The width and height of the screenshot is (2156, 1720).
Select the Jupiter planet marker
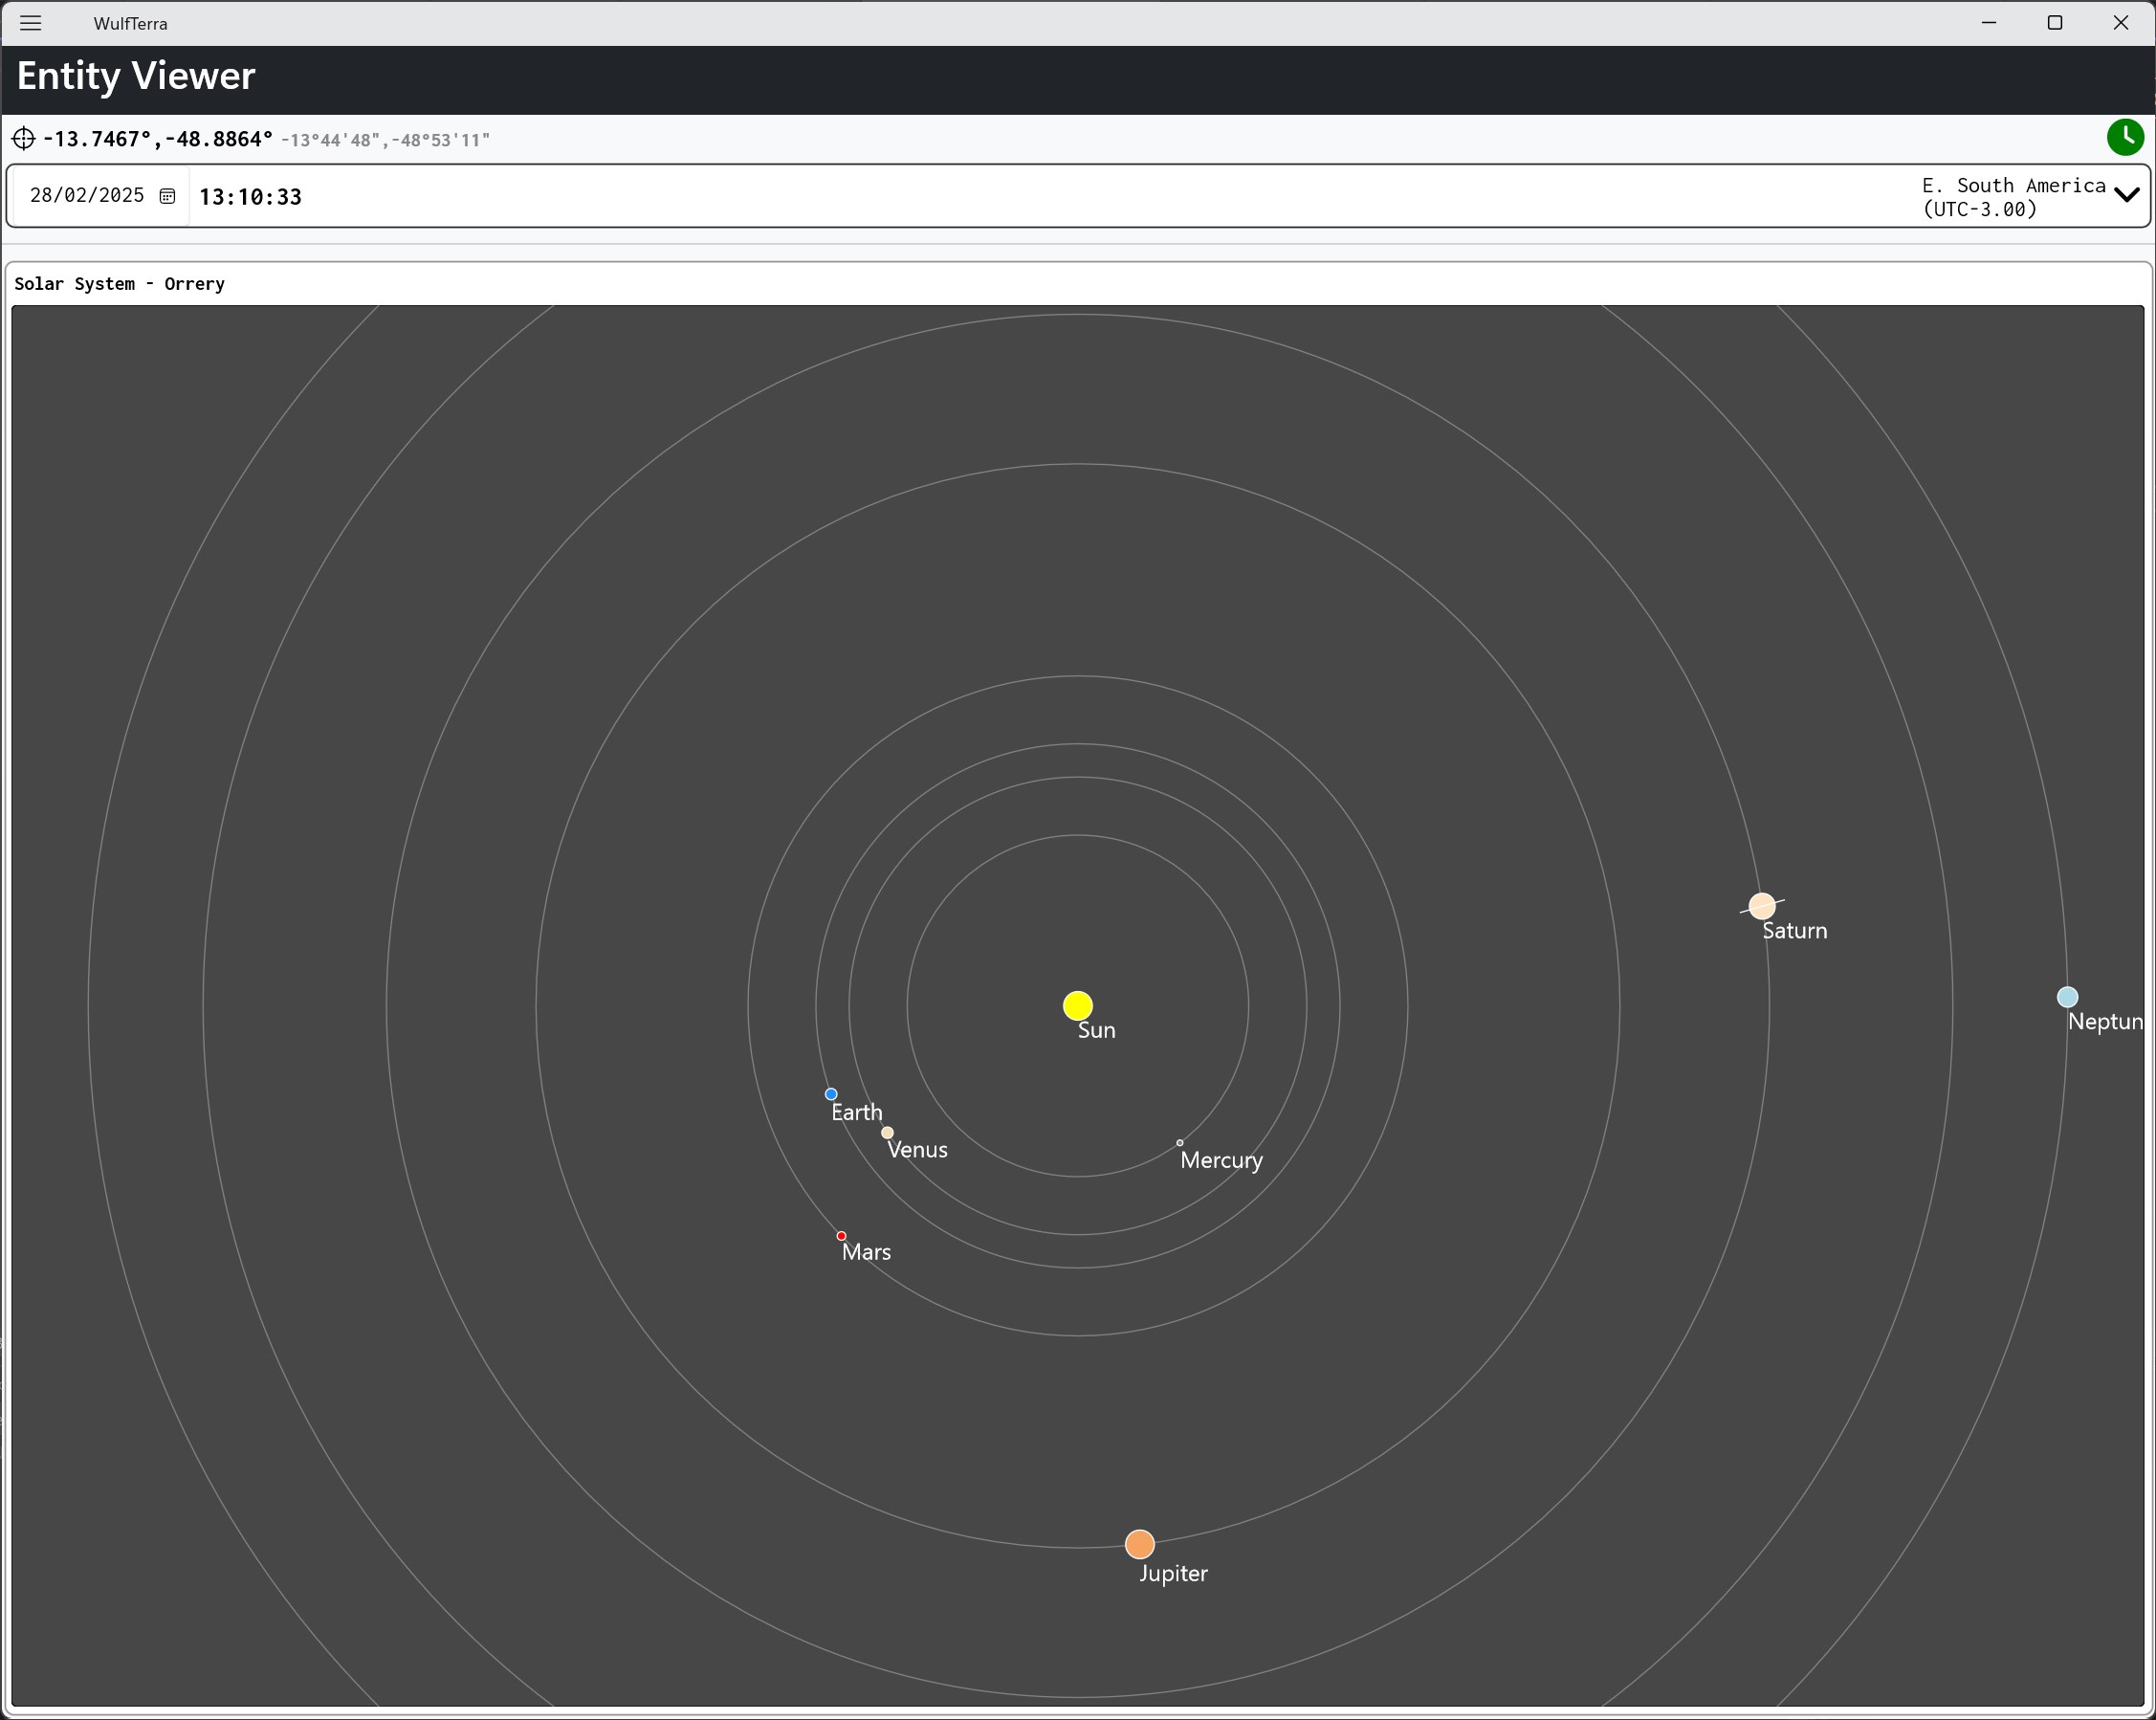pos(1139,1544)
